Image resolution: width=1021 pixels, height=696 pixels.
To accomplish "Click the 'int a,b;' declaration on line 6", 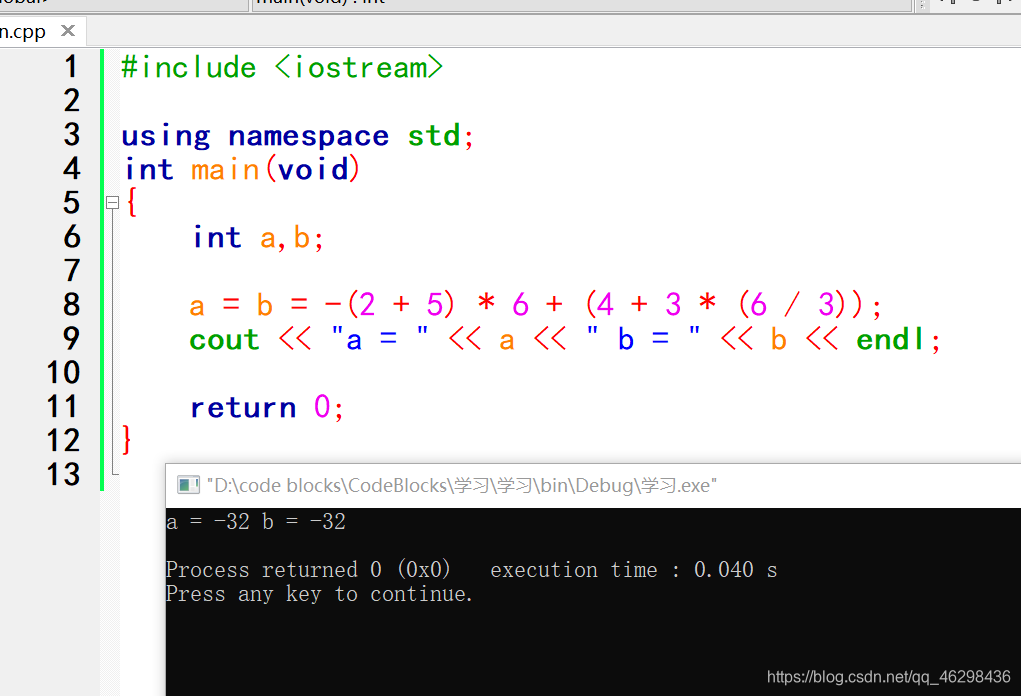I will click(258, 238).
